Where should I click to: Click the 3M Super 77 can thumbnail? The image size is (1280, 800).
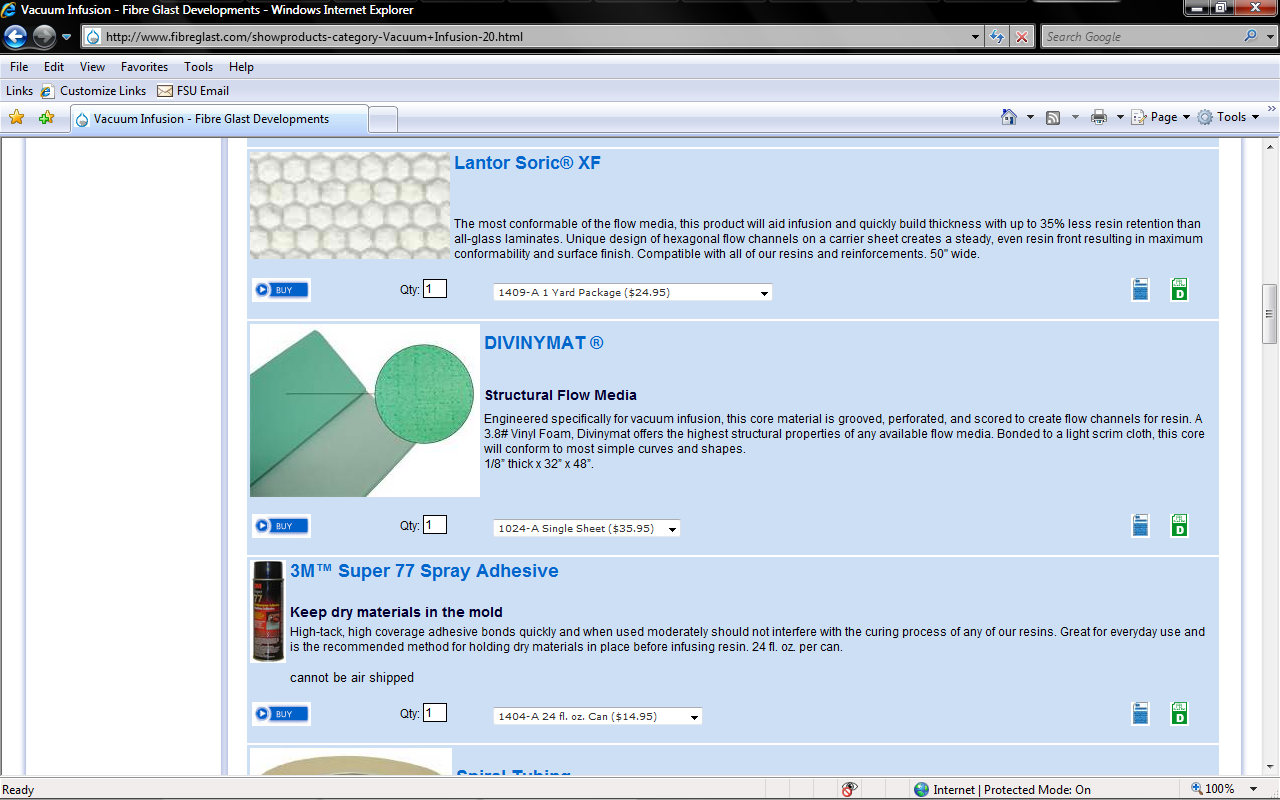pyautogui.click(x=268, y=611)
